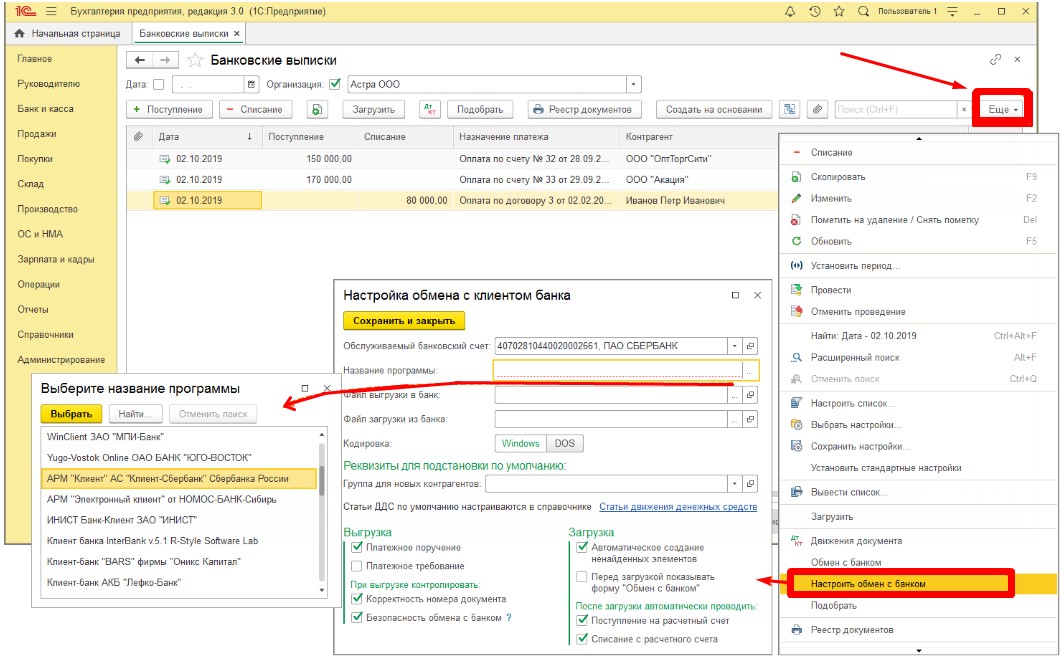The width and height of the screenshot is (1061, 657).
Task: Open Статьи движения денежных средств link
Action: [x=678, y=506]
